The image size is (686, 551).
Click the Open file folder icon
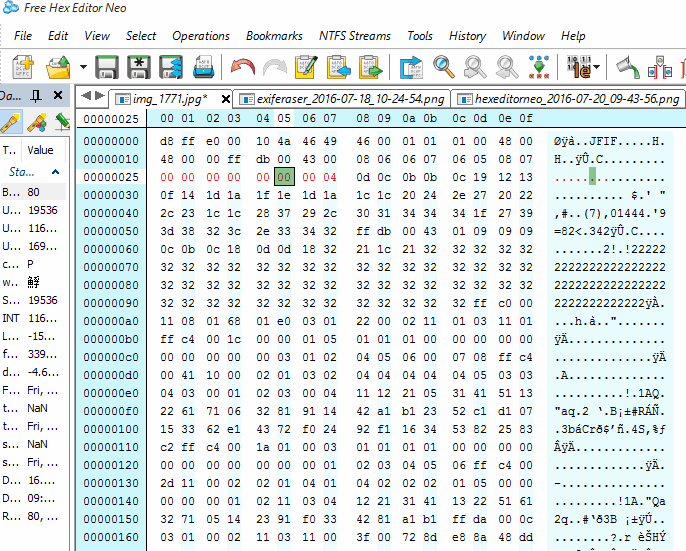(x=59, y=67)
